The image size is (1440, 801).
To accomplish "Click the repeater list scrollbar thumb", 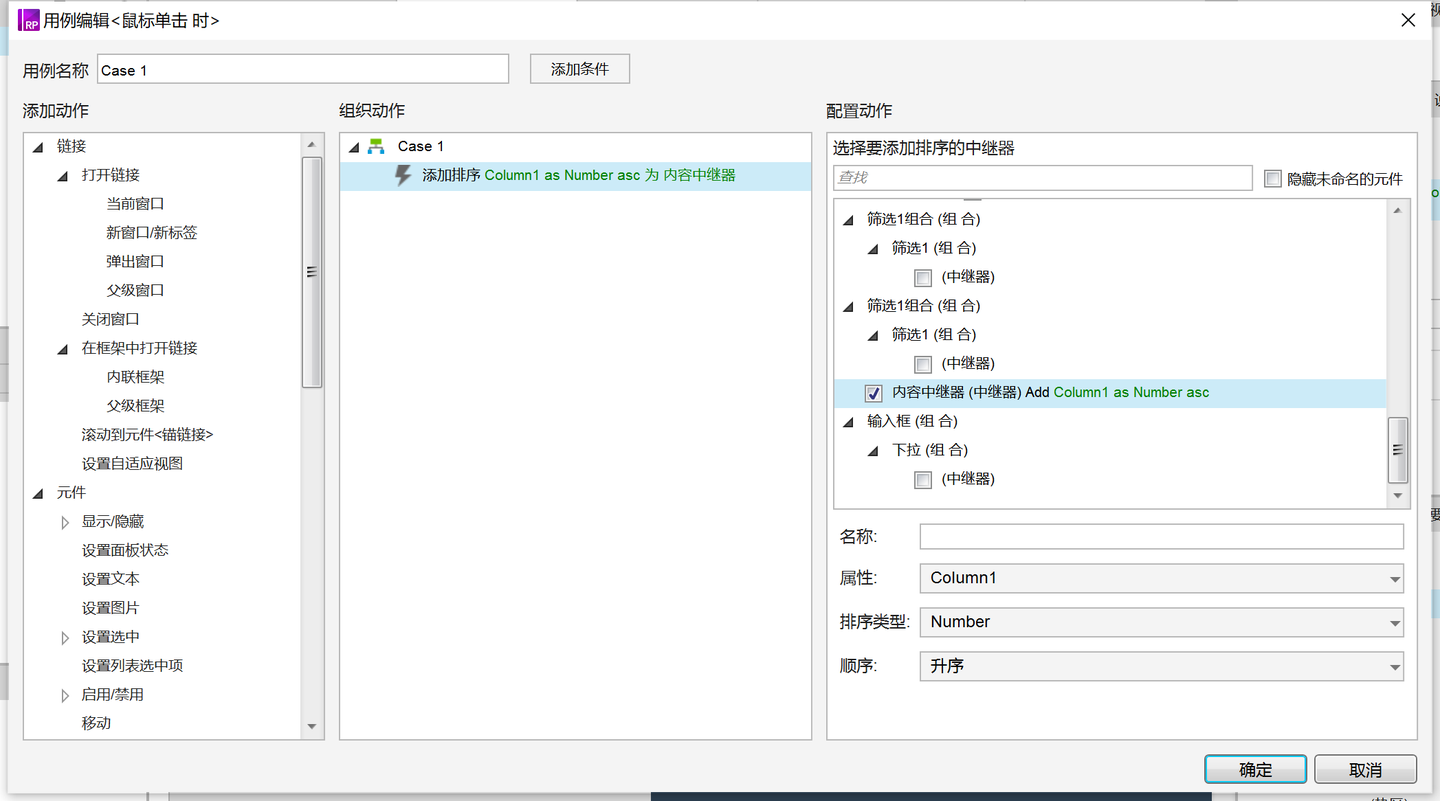I will coord(1397,450).
